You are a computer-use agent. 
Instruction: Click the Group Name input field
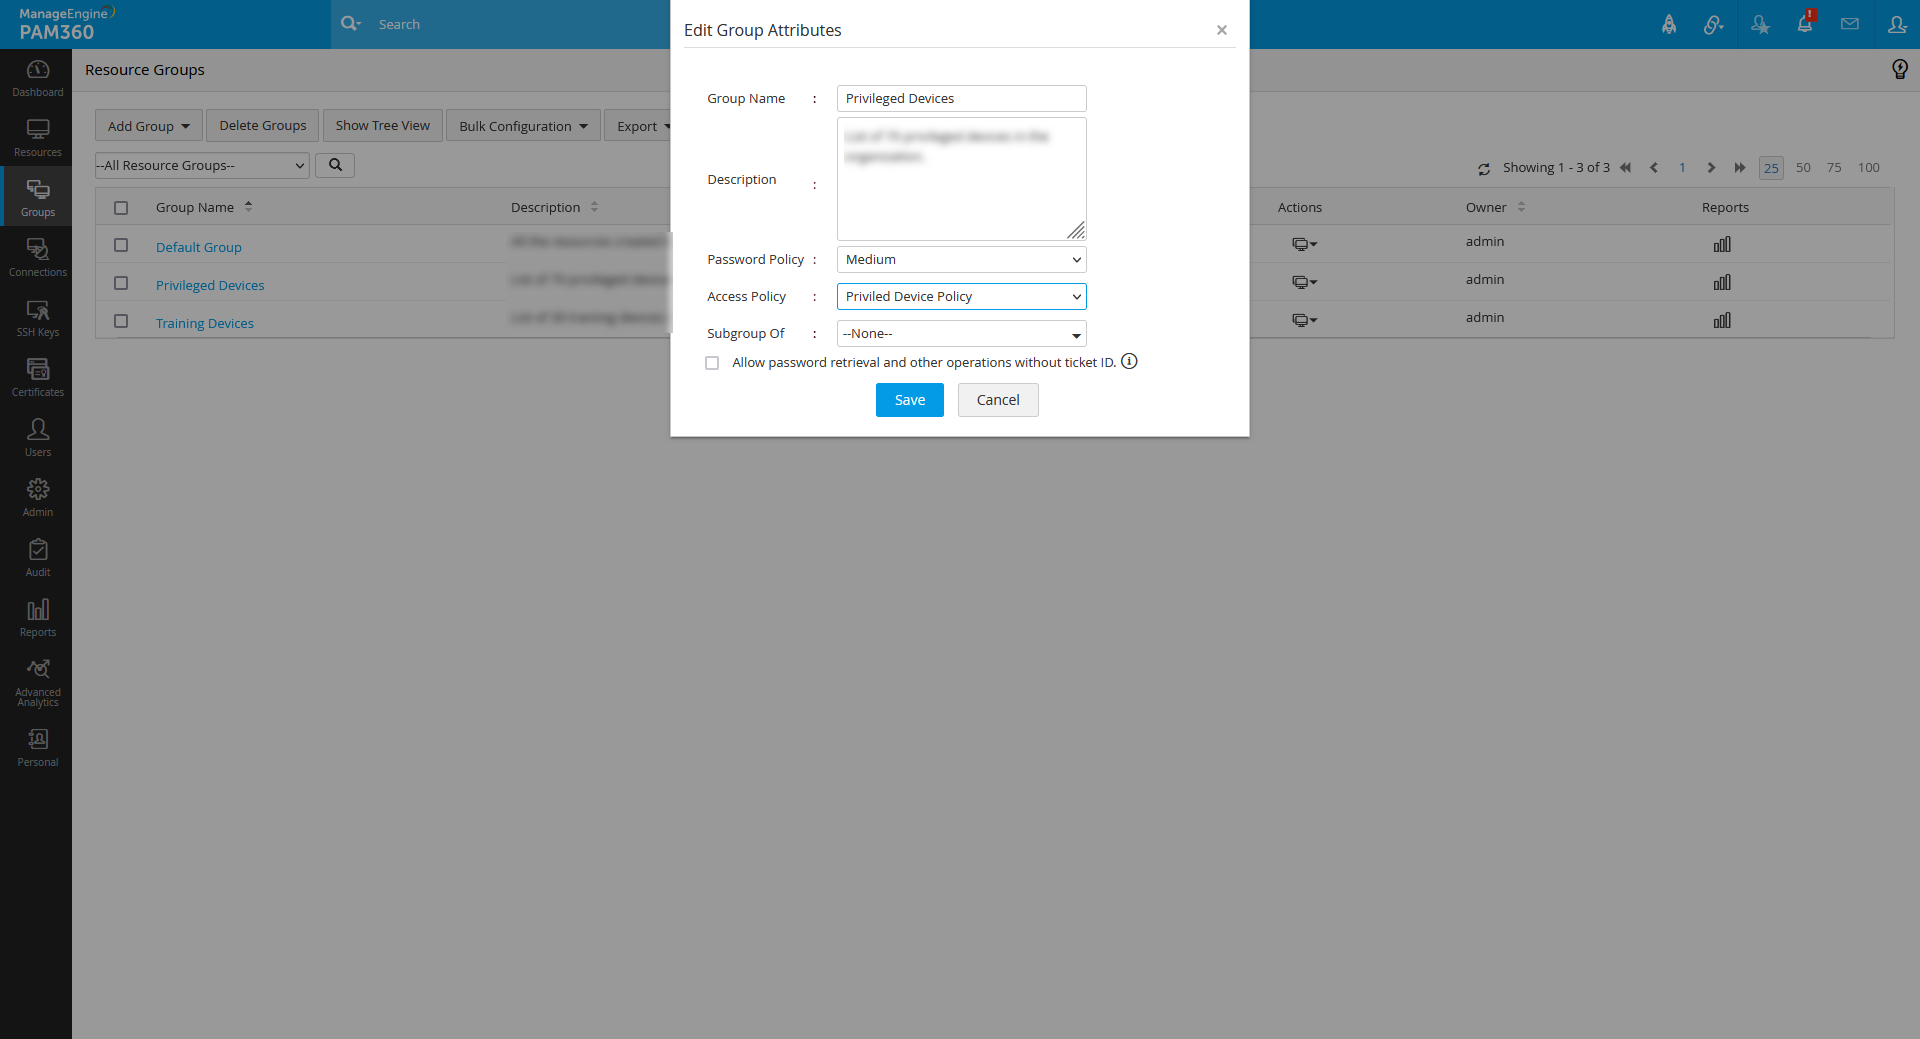click(x=961, y=98)
